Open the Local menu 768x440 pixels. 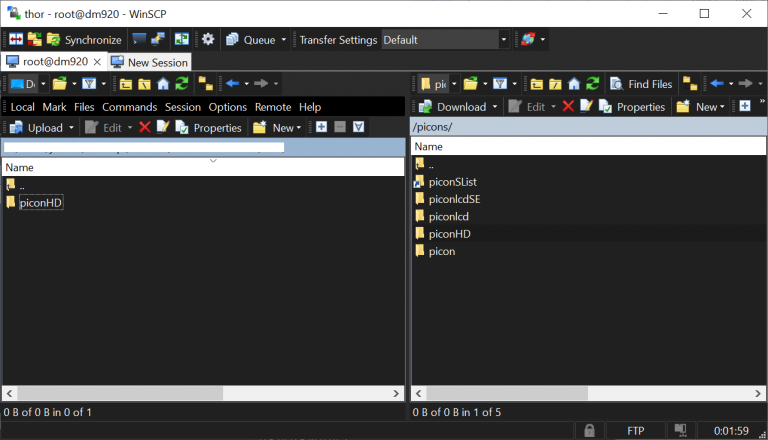coord(23,107)
